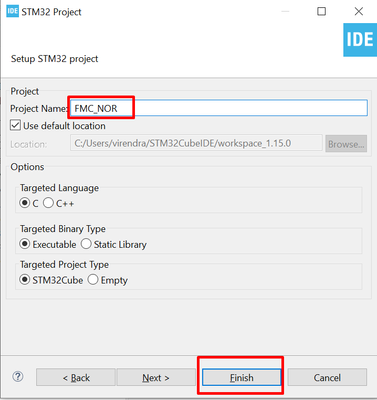Choose Executable binary type
The height and width of the screenshot is (400, 377).
pos(25,244)
